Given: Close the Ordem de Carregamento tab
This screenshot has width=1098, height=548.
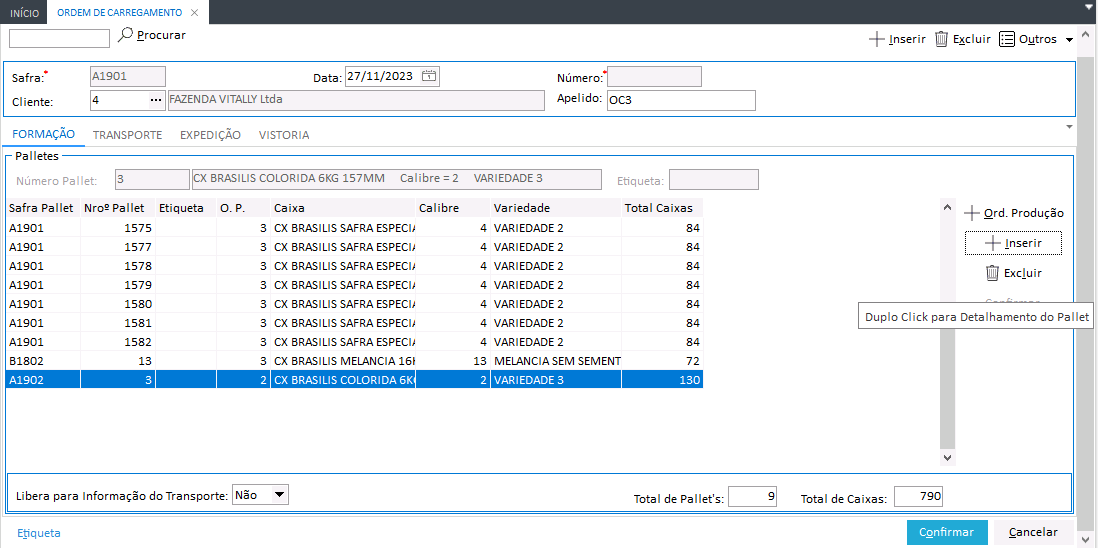Looking at the screenshot, I should point(195,13).
